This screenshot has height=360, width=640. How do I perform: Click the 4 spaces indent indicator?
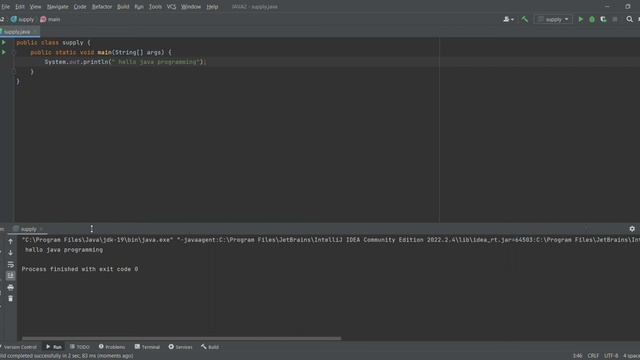[x=631, y=356]
